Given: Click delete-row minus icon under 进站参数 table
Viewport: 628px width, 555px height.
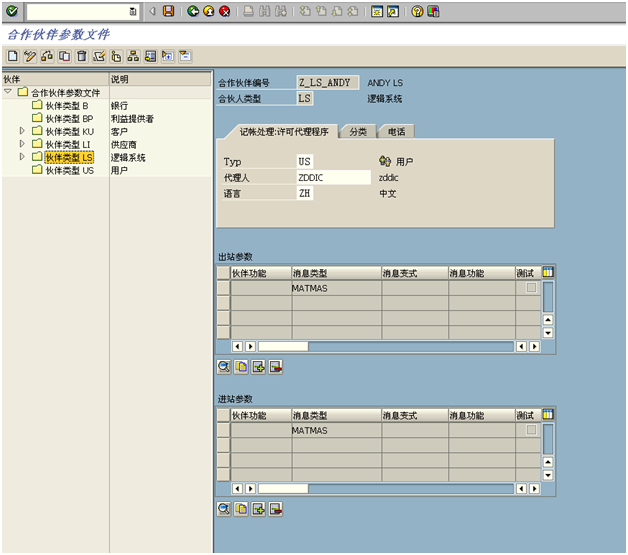Looking at the screenshot, I should 276,509.
